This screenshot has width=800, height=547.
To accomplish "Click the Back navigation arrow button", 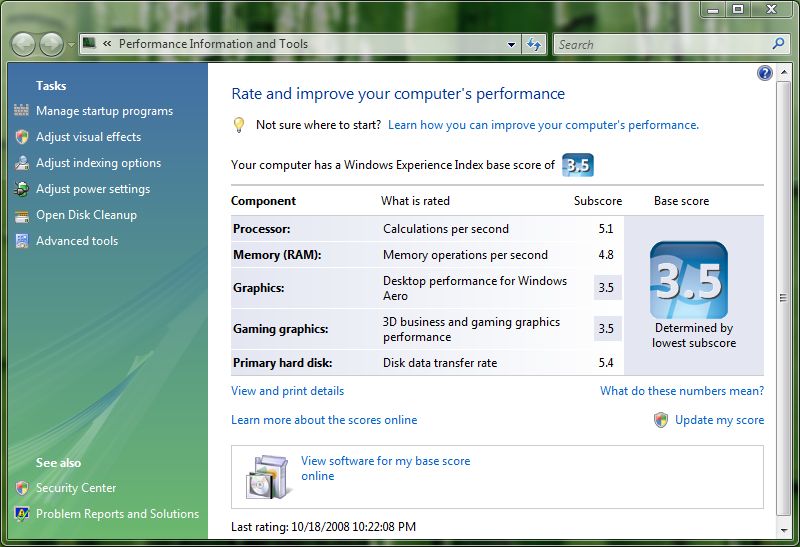I will coord(23,44).
